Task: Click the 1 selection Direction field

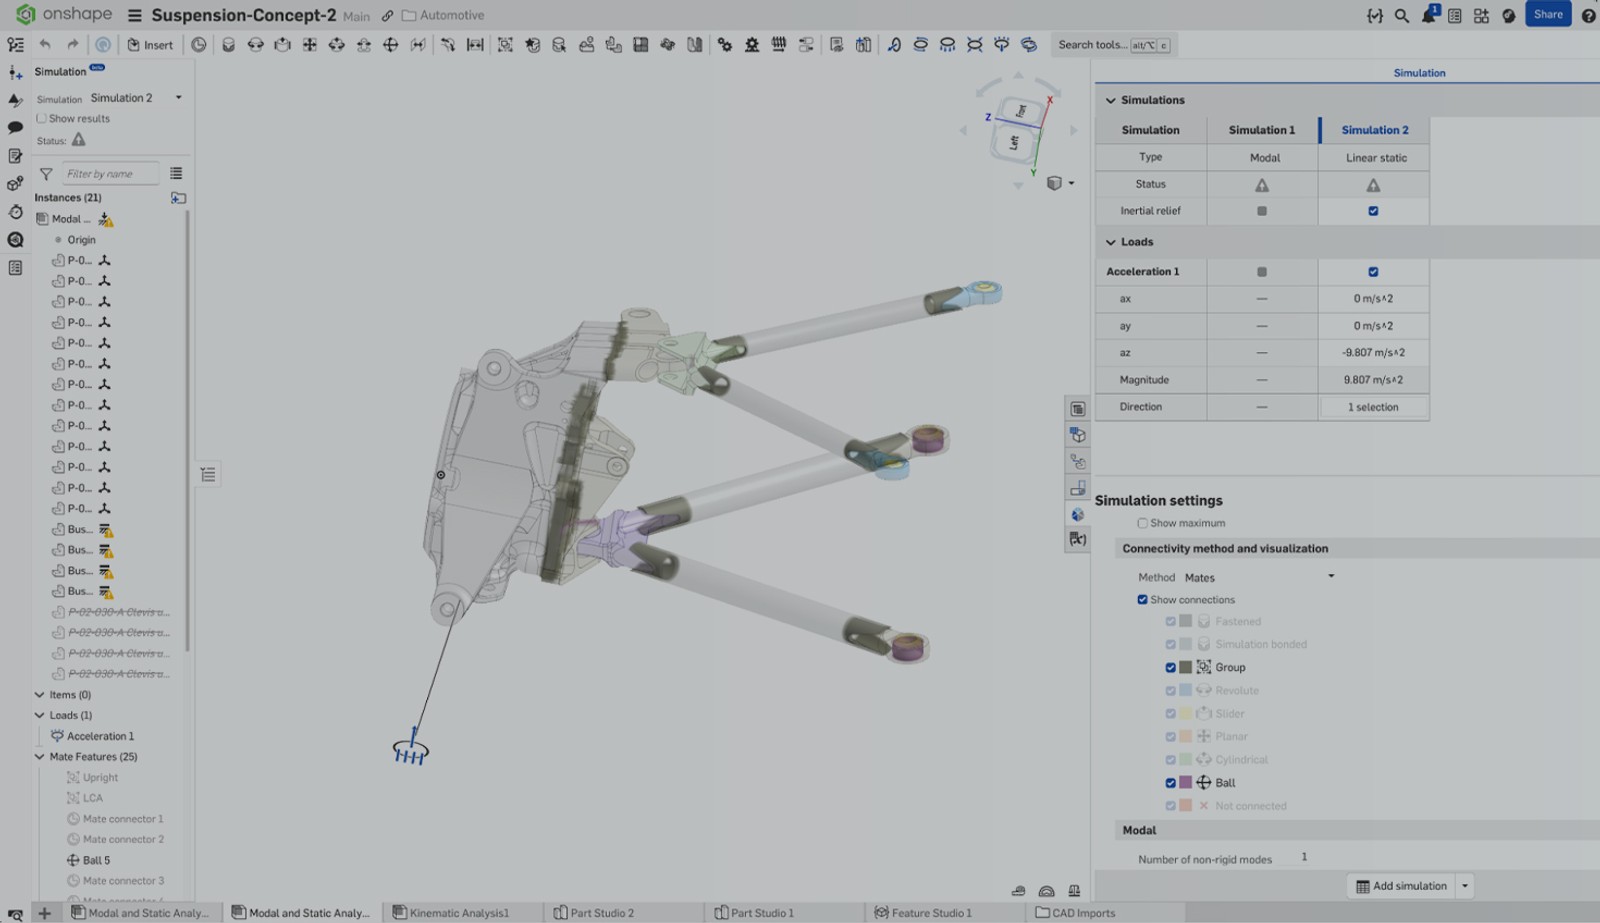Action: [1373, 407]
